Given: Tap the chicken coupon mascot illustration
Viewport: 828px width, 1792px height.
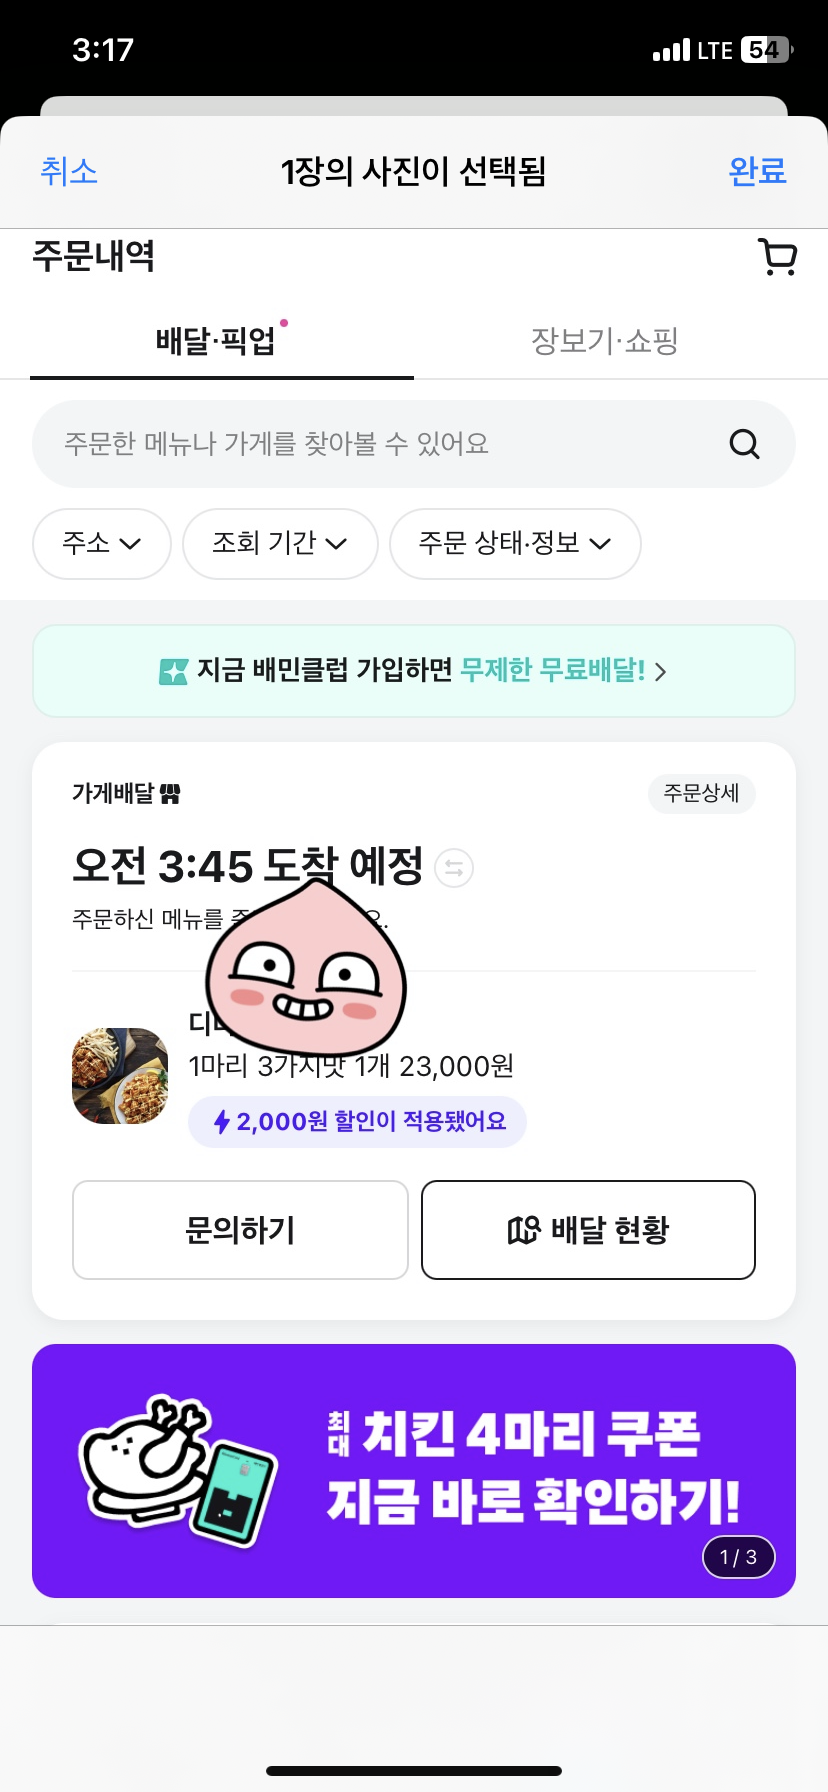Looking at the screenshot, I should [x=177, y=1469].
